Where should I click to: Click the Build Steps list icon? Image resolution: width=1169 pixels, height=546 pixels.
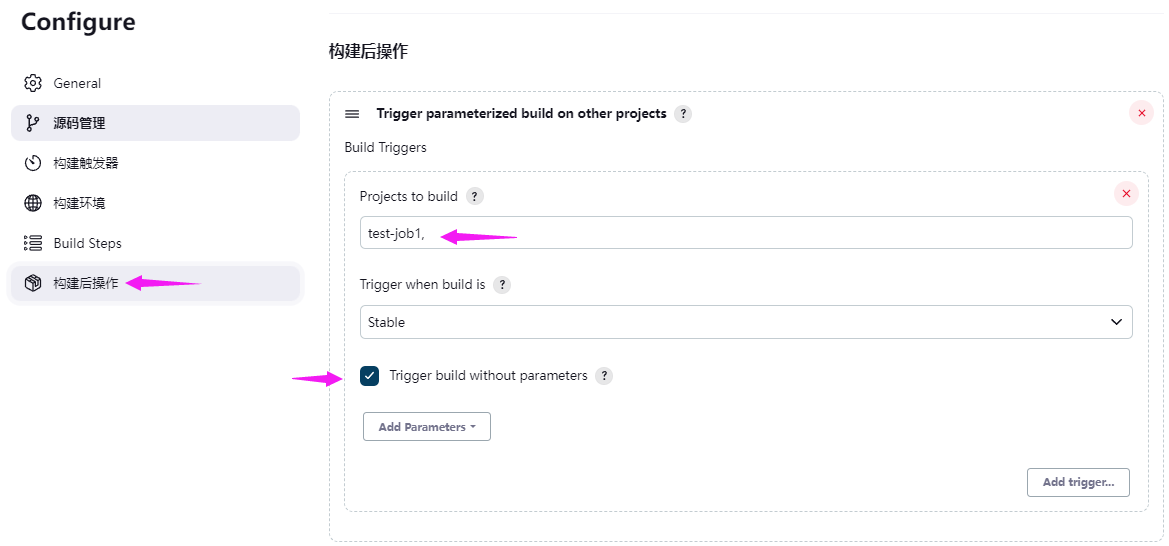33,243
